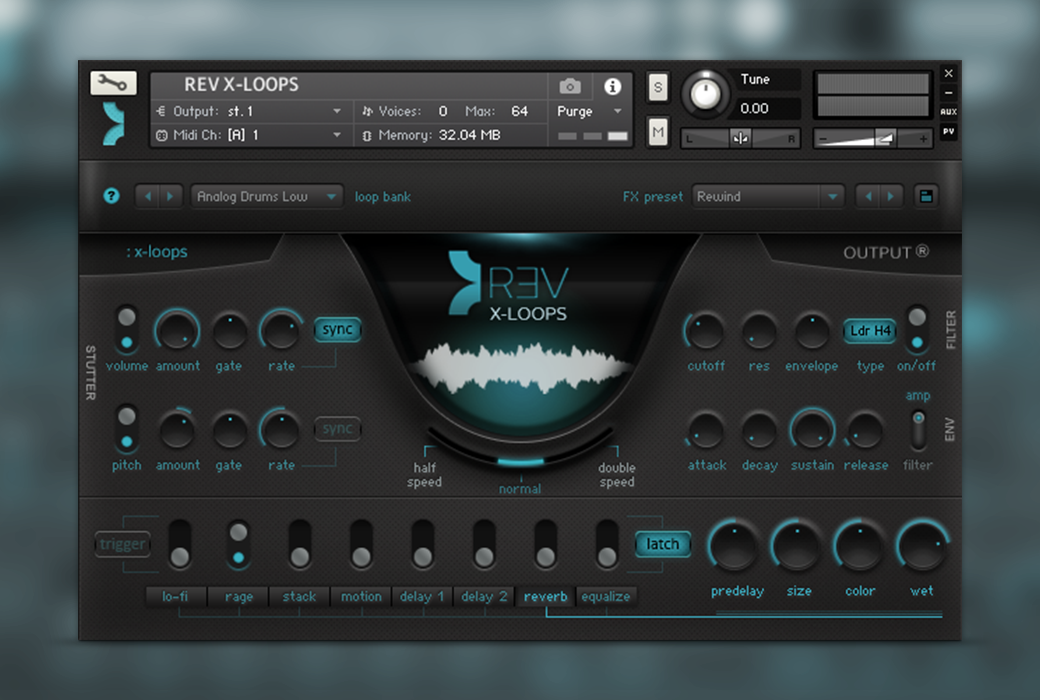Open the Midi Ch dropdown
This screenshot has width=1040, height=700.
[249, 135]
